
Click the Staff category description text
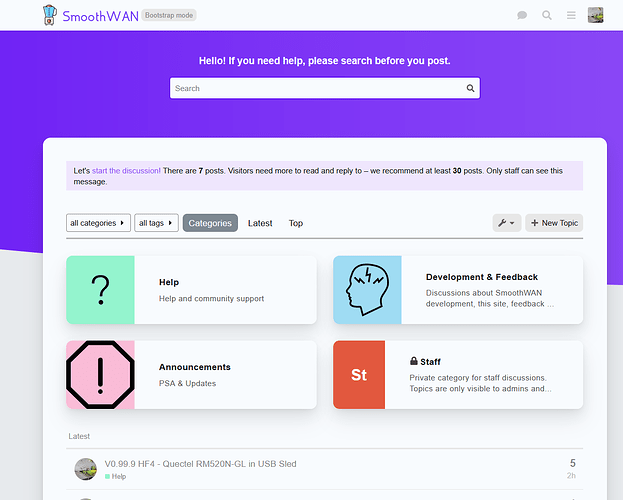pos(480,383)
